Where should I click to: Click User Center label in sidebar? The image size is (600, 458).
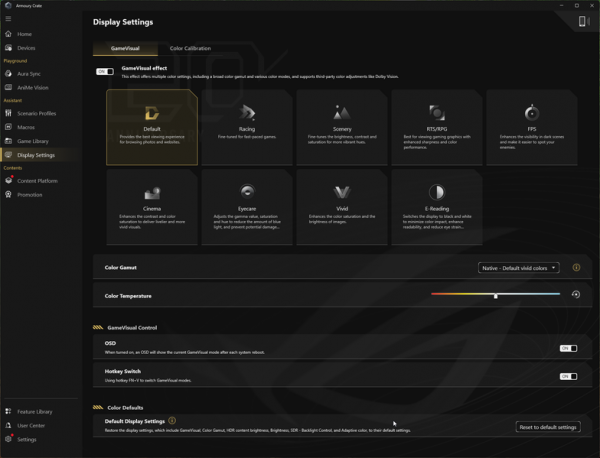coord(31,425)
